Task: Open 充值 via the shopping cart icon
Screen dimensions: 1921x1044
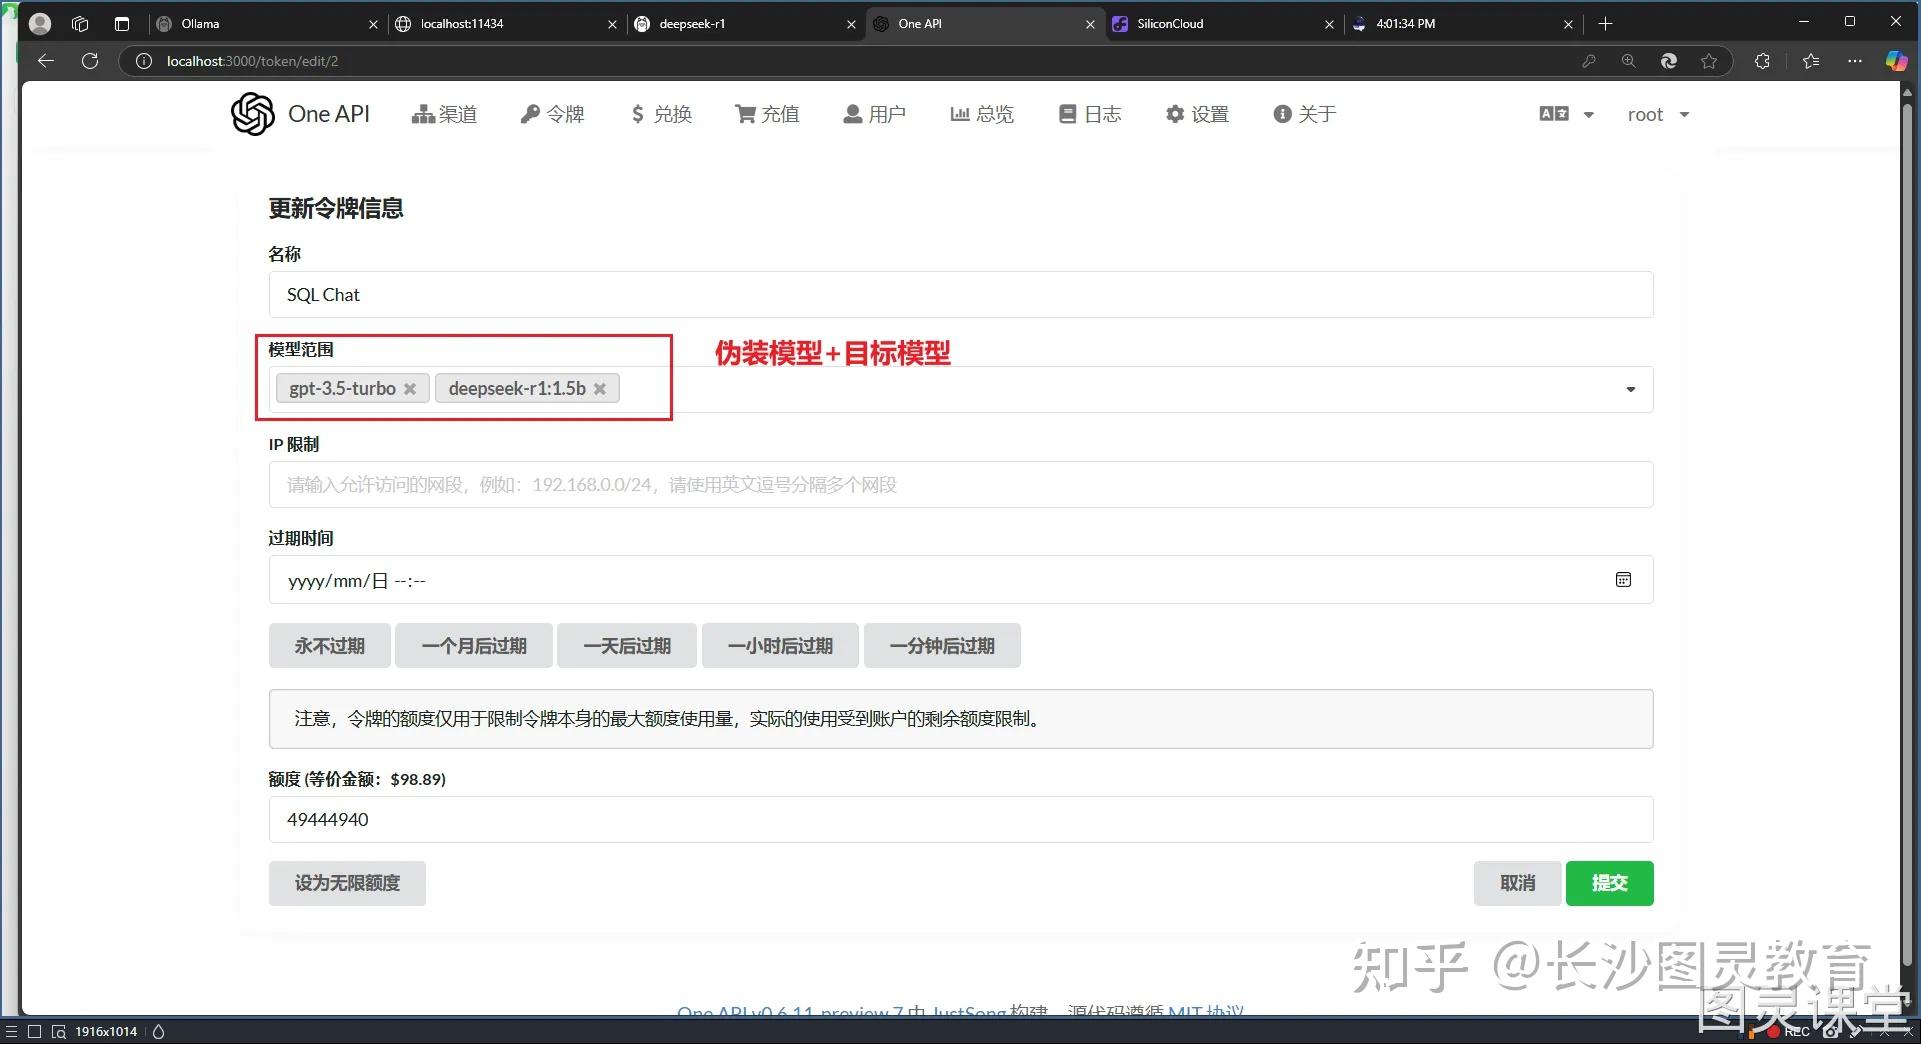Action: click(x=744, y=114)
